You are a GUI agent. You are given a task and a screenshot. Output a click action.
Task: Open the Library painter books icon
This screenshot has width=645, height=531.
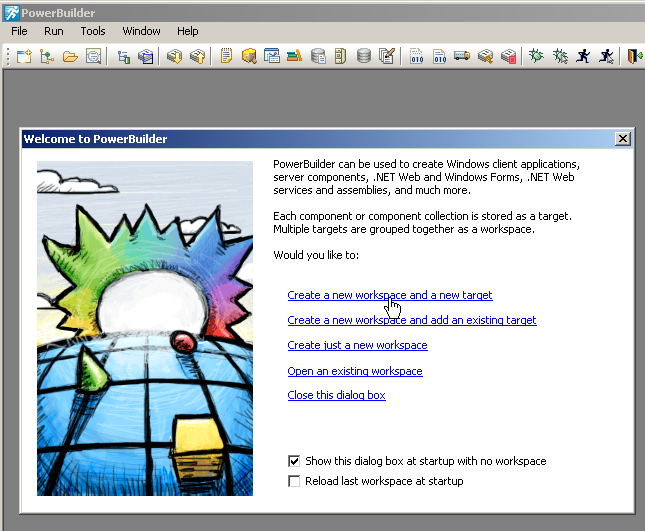[x=295, y=56]
